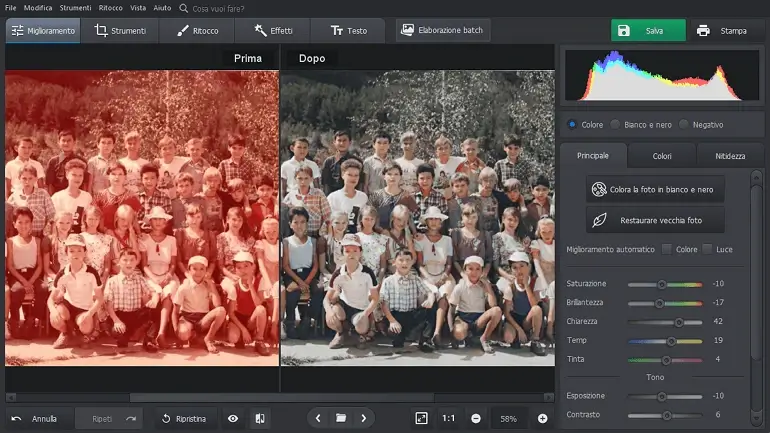The height and width of the screenshot is (433, 770).
Task: Open the Miglioramento tab
Action: (x=43, y=30)
